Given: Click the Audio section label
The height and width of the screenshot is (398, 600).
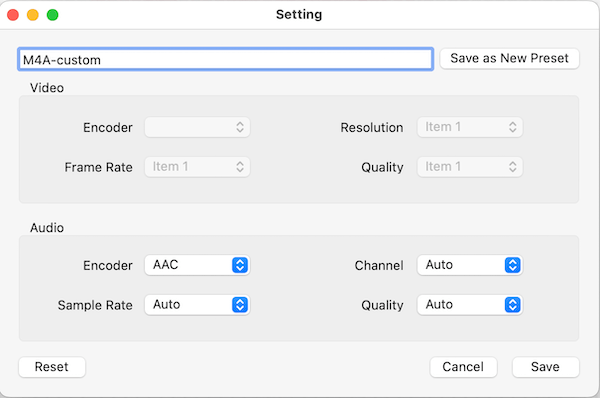Looking at the screenshot, I should pos(47,228).
